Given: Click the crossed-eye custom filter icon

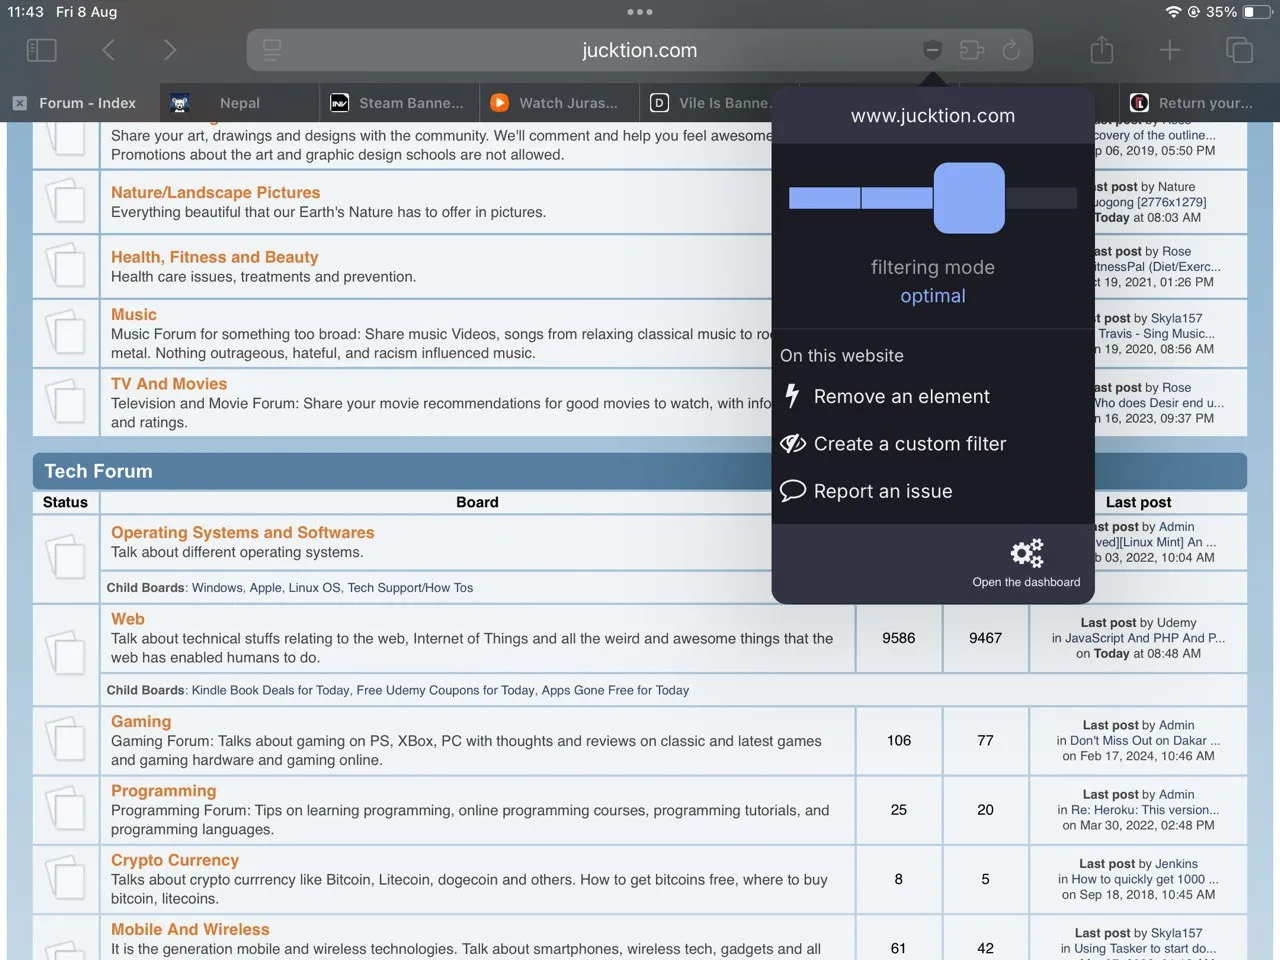Looking at the screenshot, I should (x=793, y=443).
